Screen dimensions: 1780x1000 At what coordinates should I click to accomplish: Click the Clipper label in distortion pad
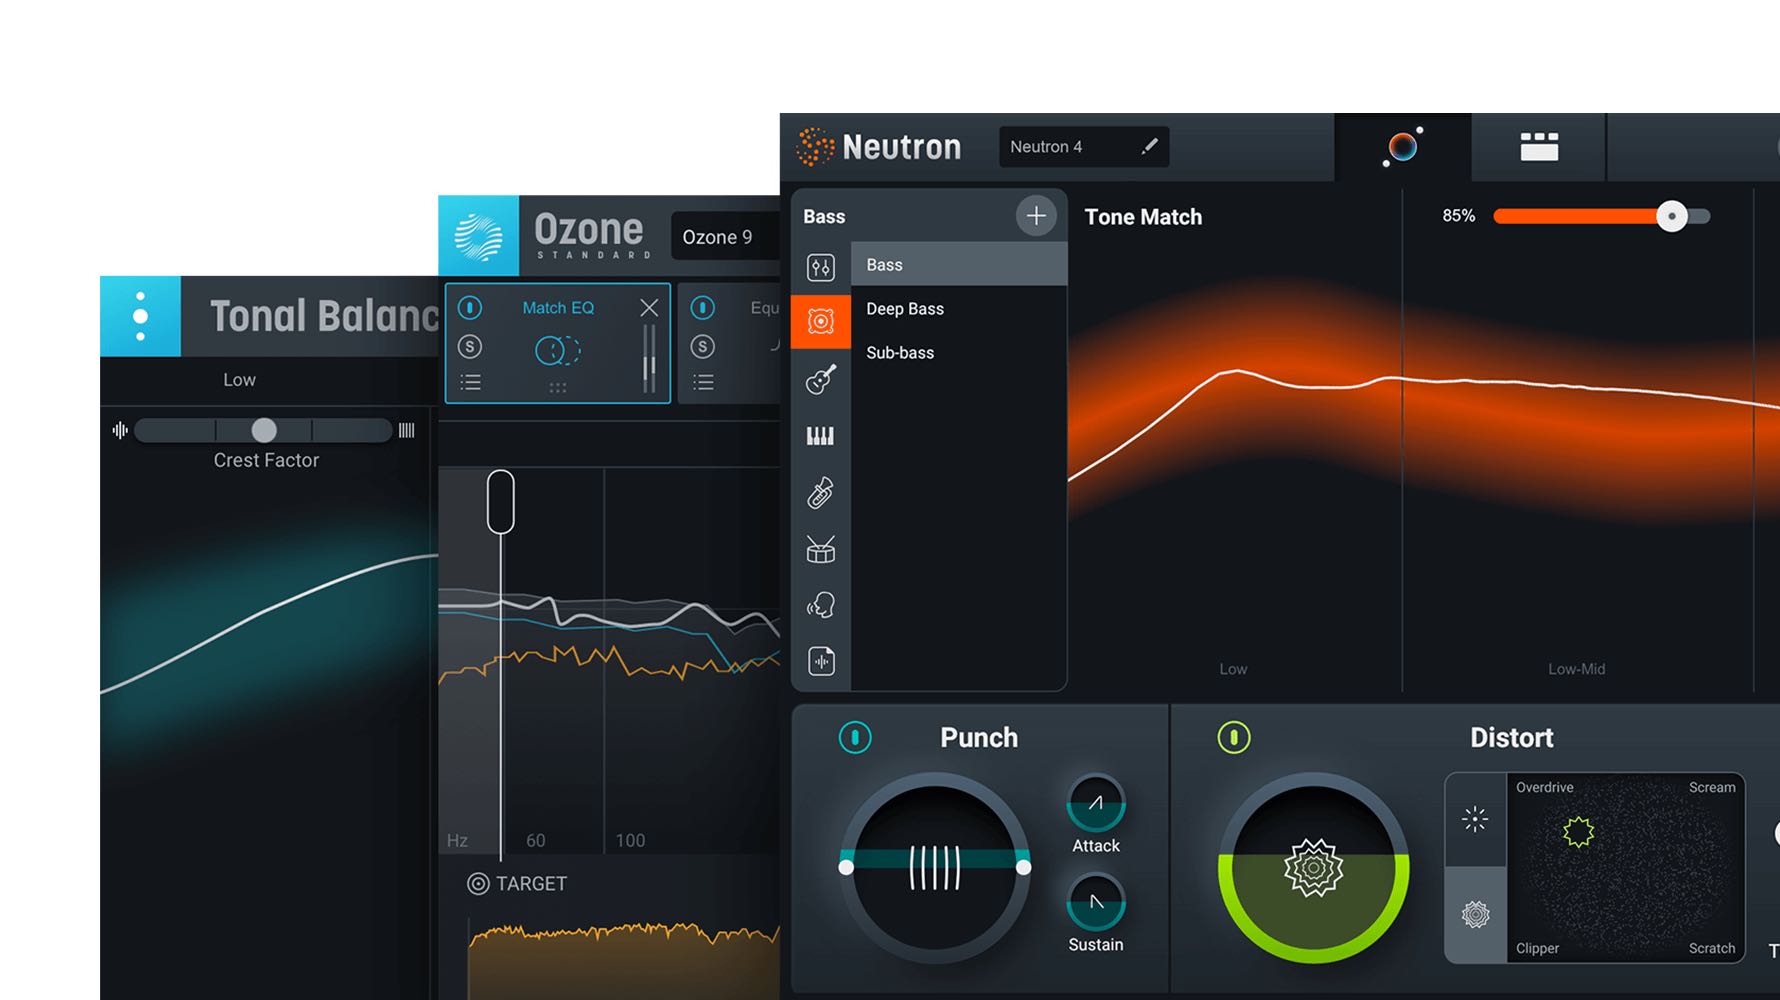click(1537, 949)
